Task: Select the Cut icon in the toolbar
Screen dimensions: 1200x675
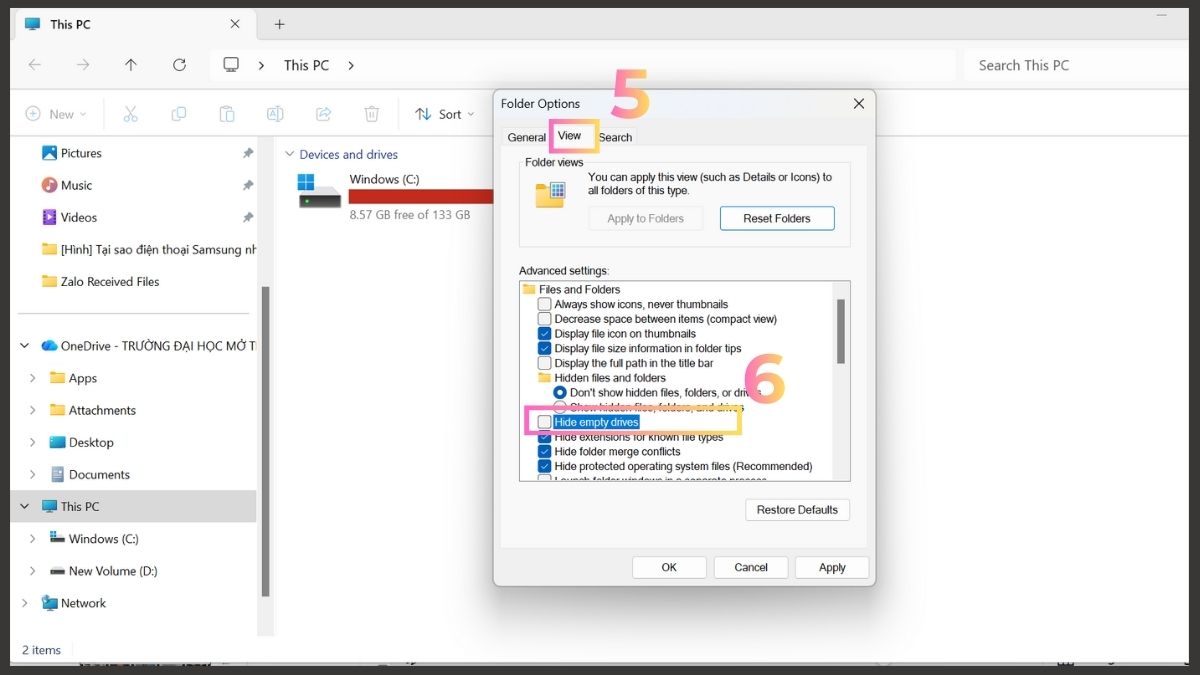Action: pos(130,113)
